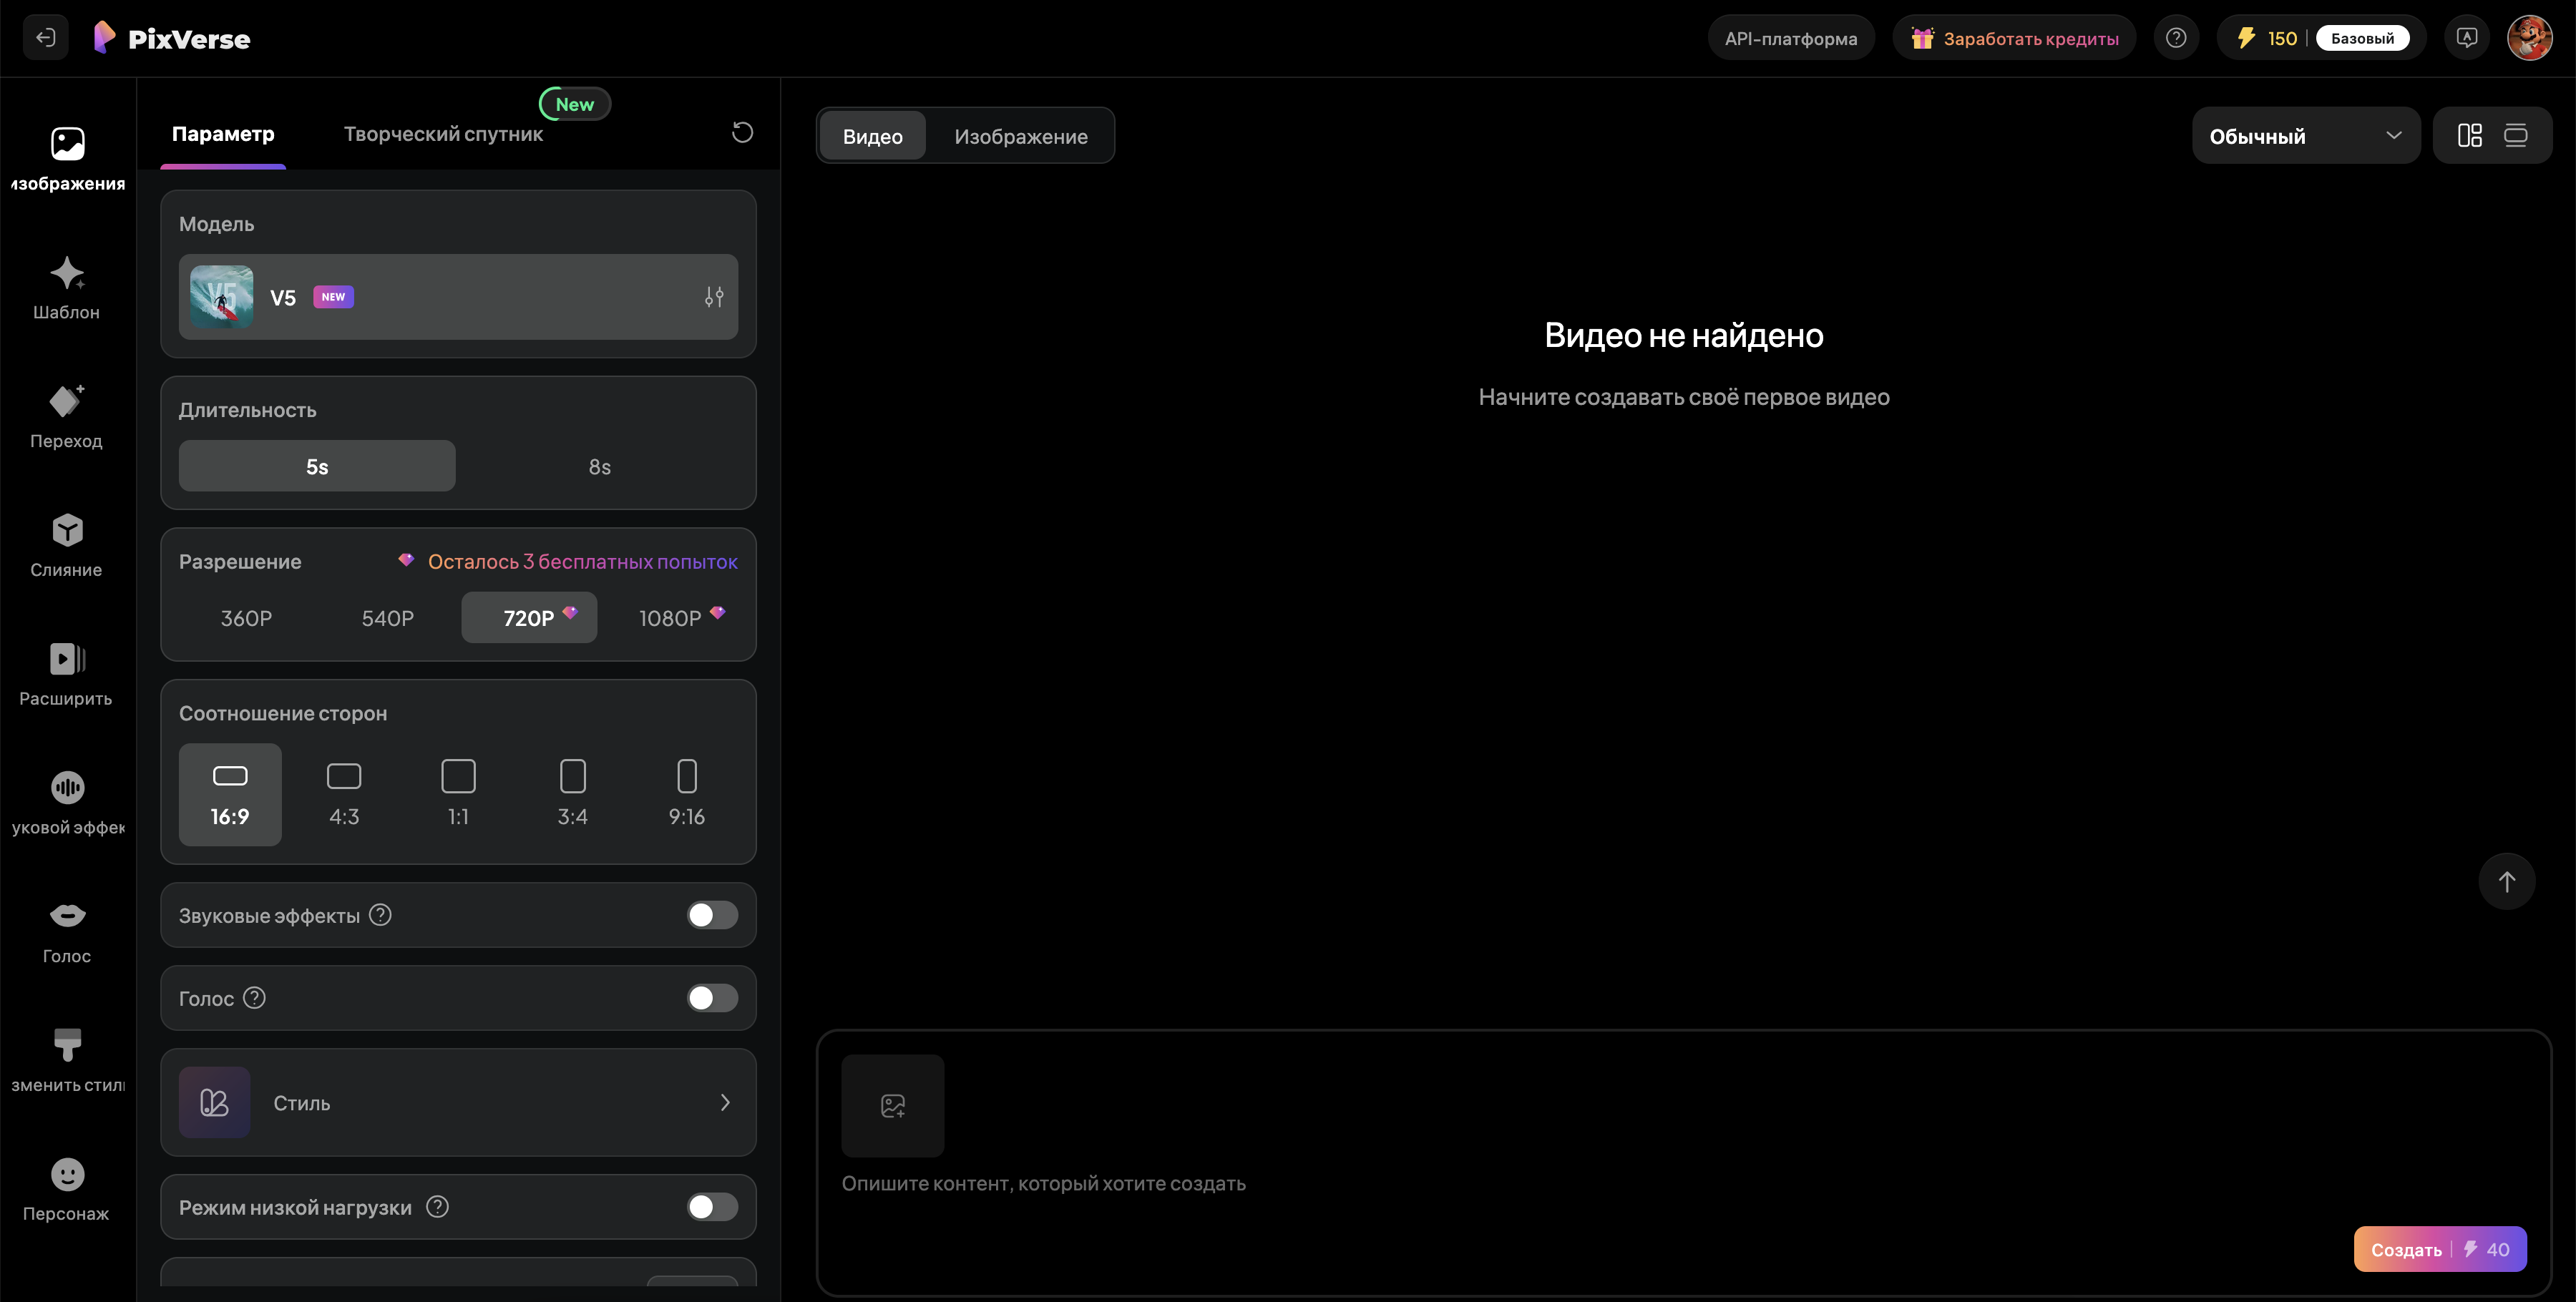Screen dimensions: 2576x1302
Task: Turn on the Голос toggle switch
Action: (711, 998)
